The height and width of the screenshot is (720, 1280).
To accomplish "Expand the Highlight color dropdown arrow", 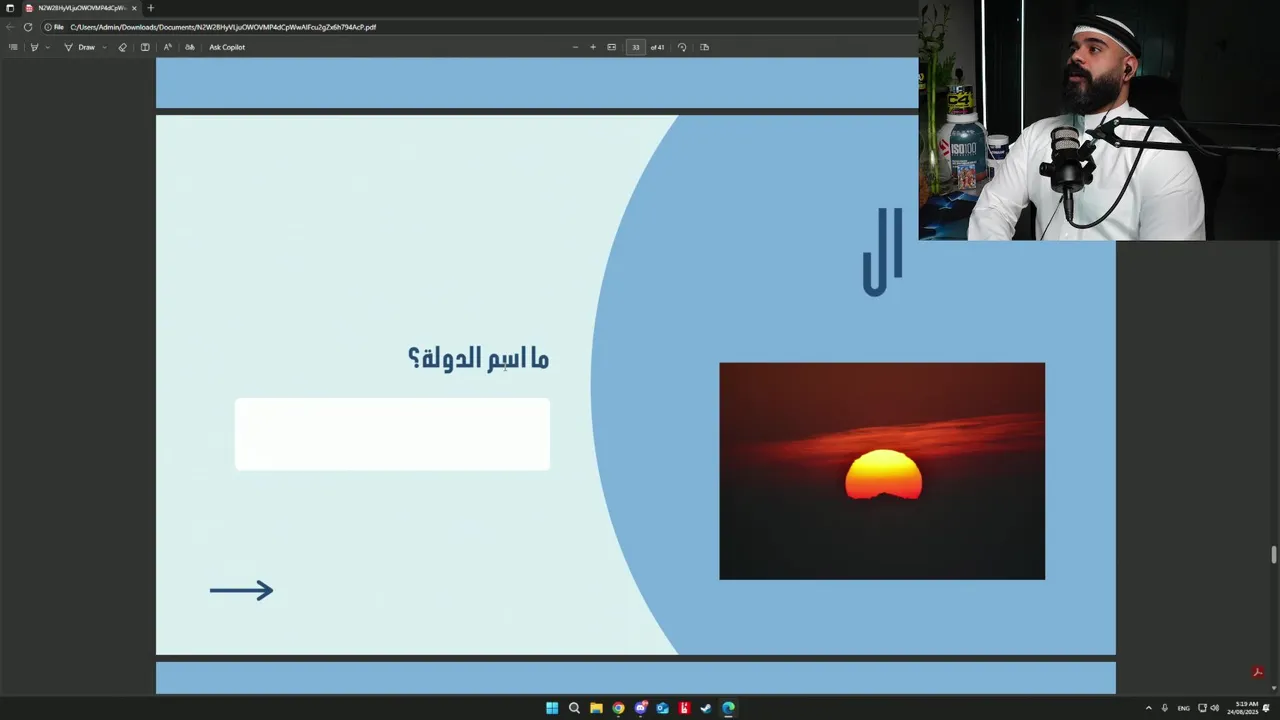I will [x=47, y=47].
